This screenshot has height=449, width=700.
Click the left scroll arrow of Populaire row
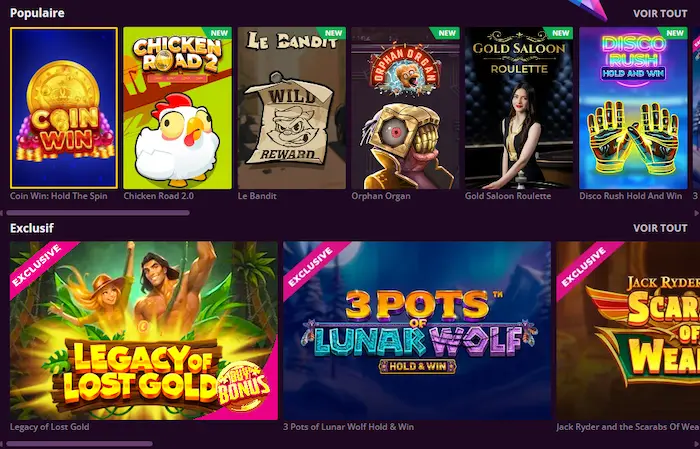click(x=2, y=213)
